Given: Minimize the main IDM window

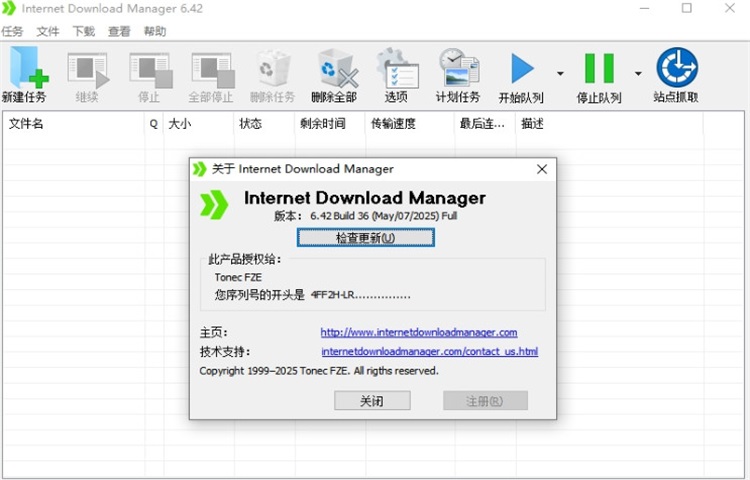Looking at the screenshot, I should (644, 9).
